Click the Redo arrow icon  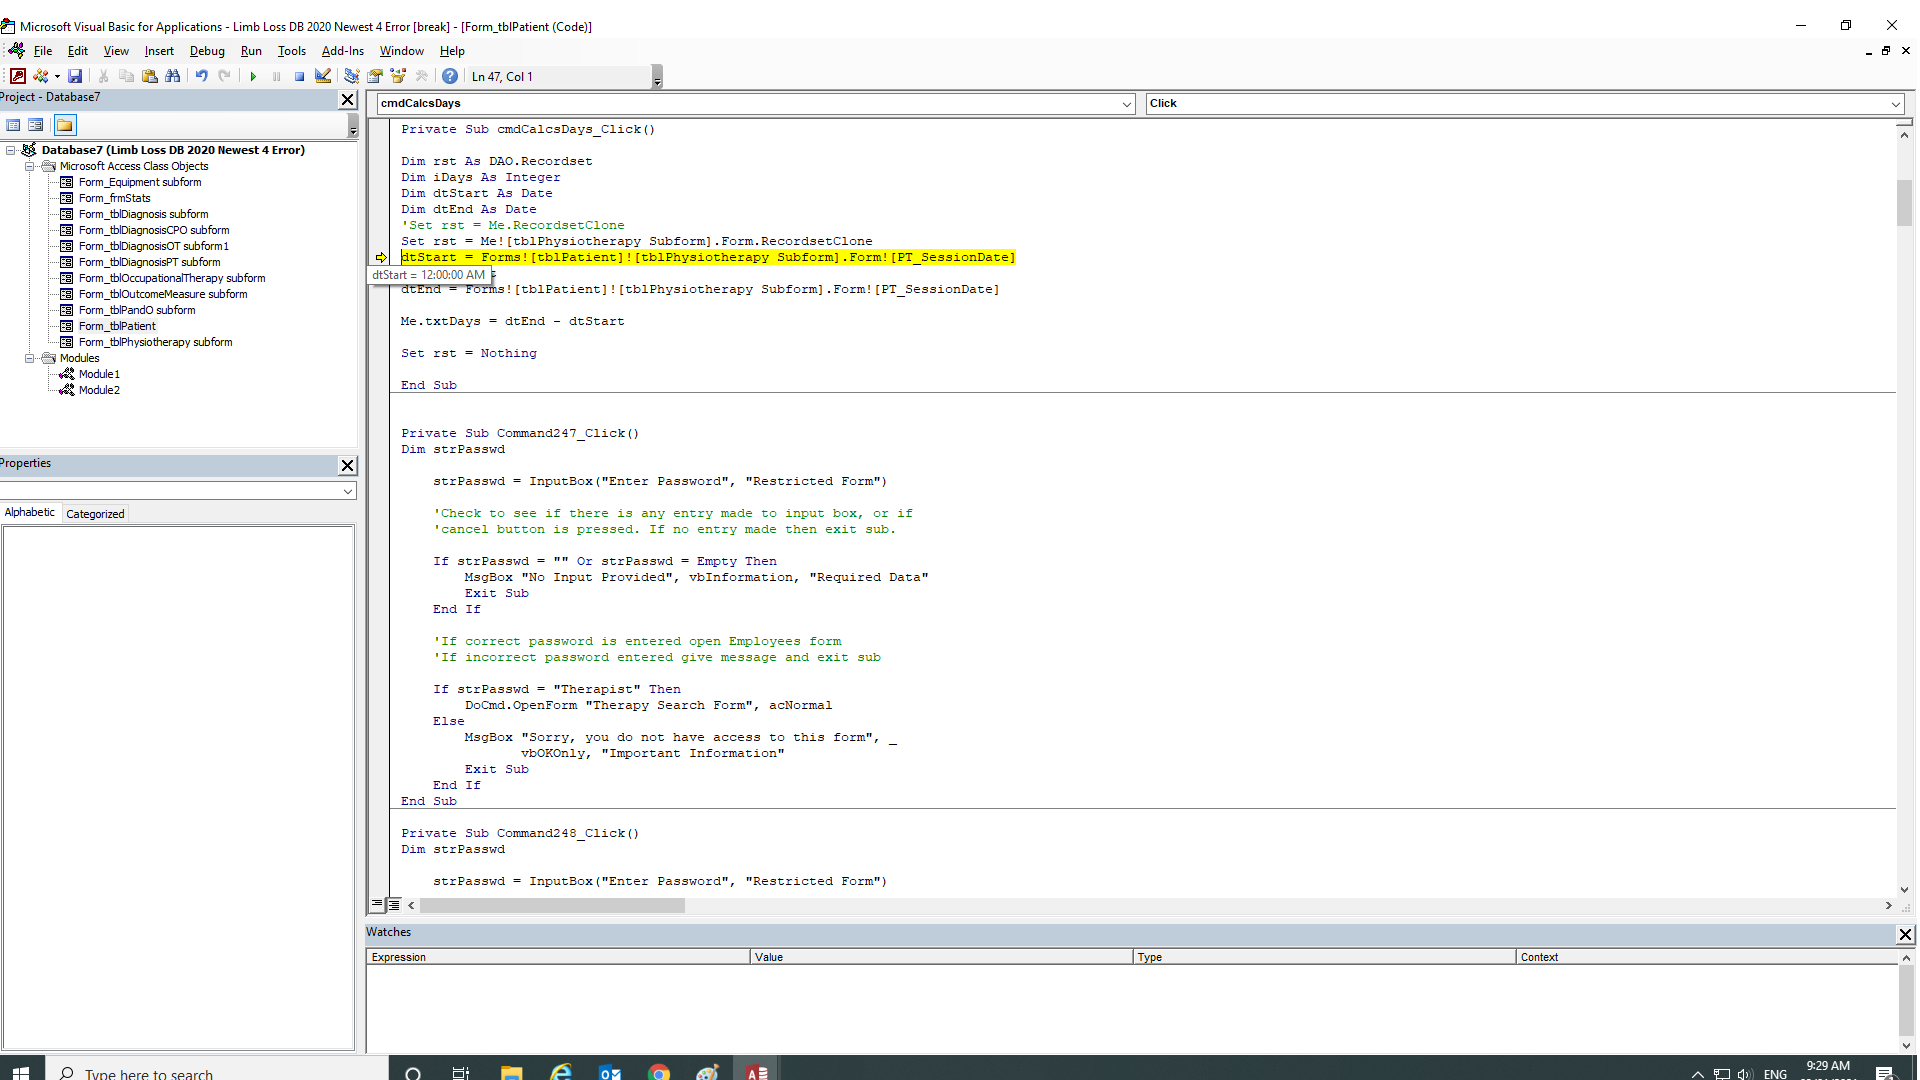[x=225, y=76]
